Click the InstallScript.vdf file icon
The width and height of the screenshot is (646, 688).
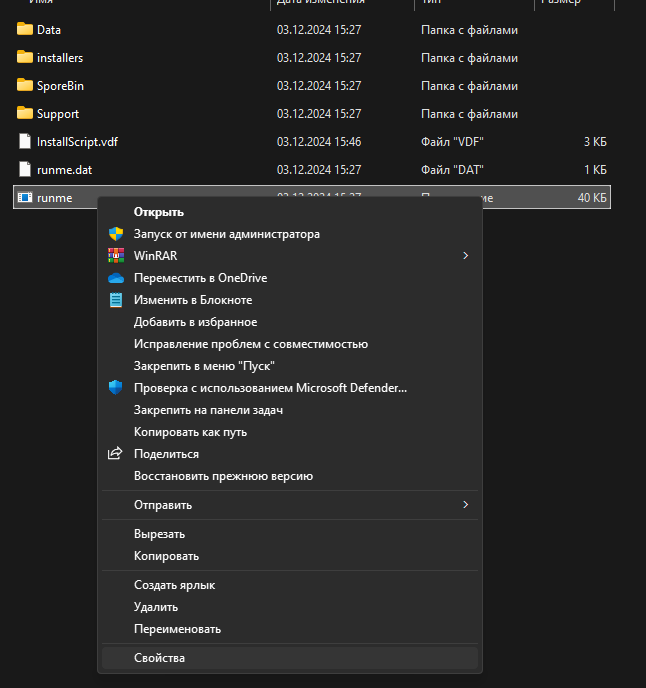coord(25,141)
